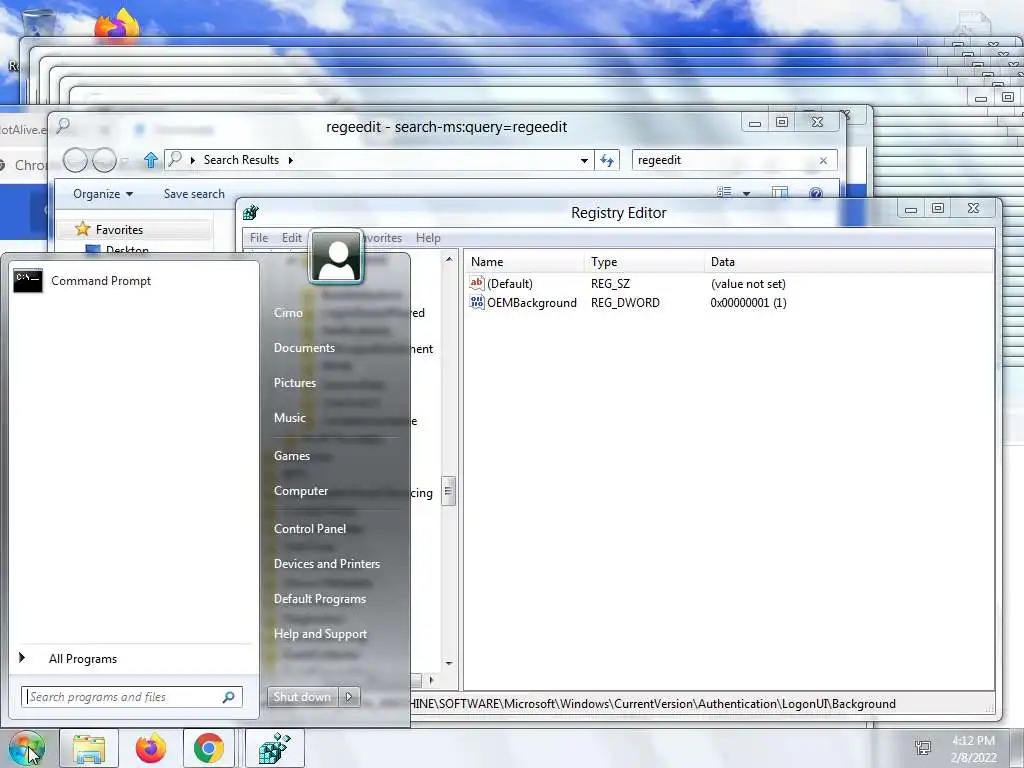Open Recycle Bin on desktop
The image size is (1024, 768).
click(x=39, y=24)
